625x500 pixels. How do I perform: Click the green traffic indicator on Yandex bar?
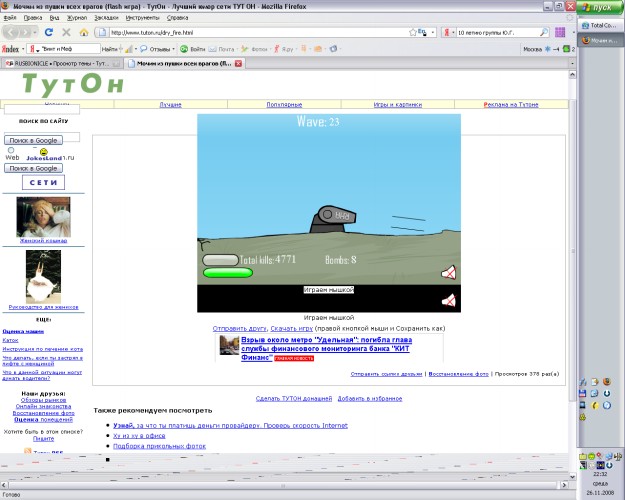[566, 49]
